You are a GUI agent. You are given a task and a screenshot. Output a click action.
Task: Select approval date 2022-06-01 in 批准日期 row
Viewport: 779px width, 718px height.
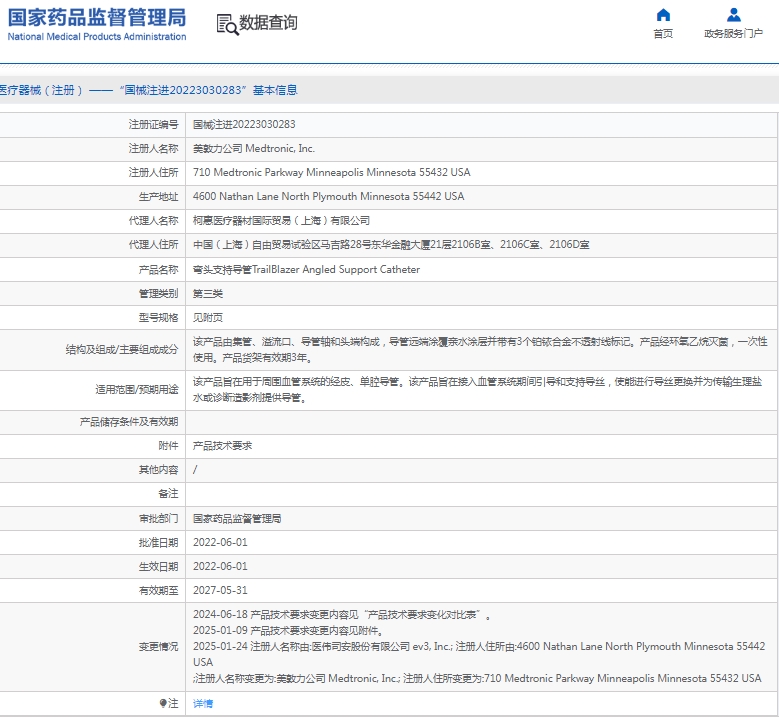[x=220, y=542]
